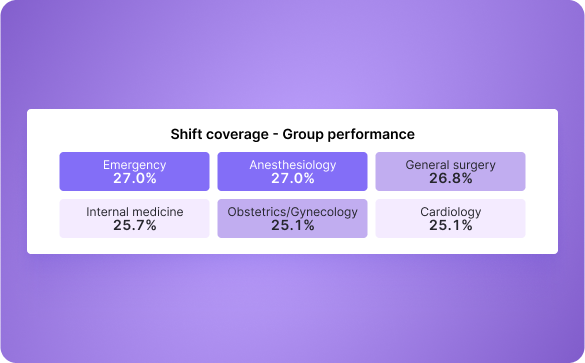The image size is (585, 363).
Task: Click the Obstetrics/Gynecology label text
Action: (292, 212)
